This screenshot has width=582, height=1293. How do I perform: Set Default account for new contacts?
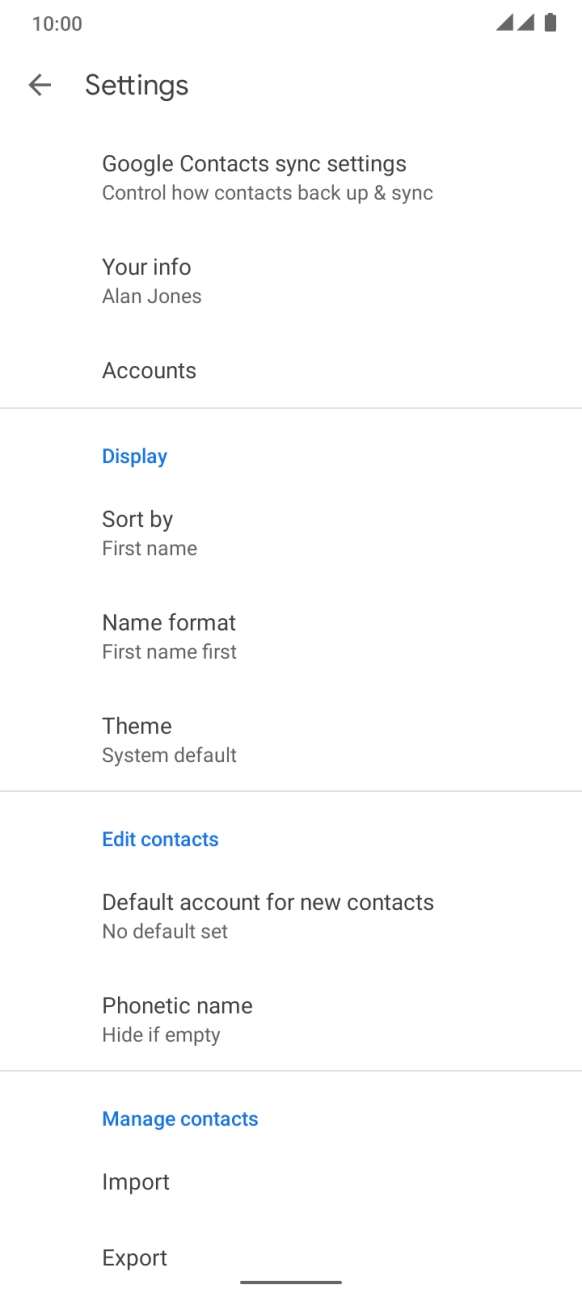[x=291, y=916]
